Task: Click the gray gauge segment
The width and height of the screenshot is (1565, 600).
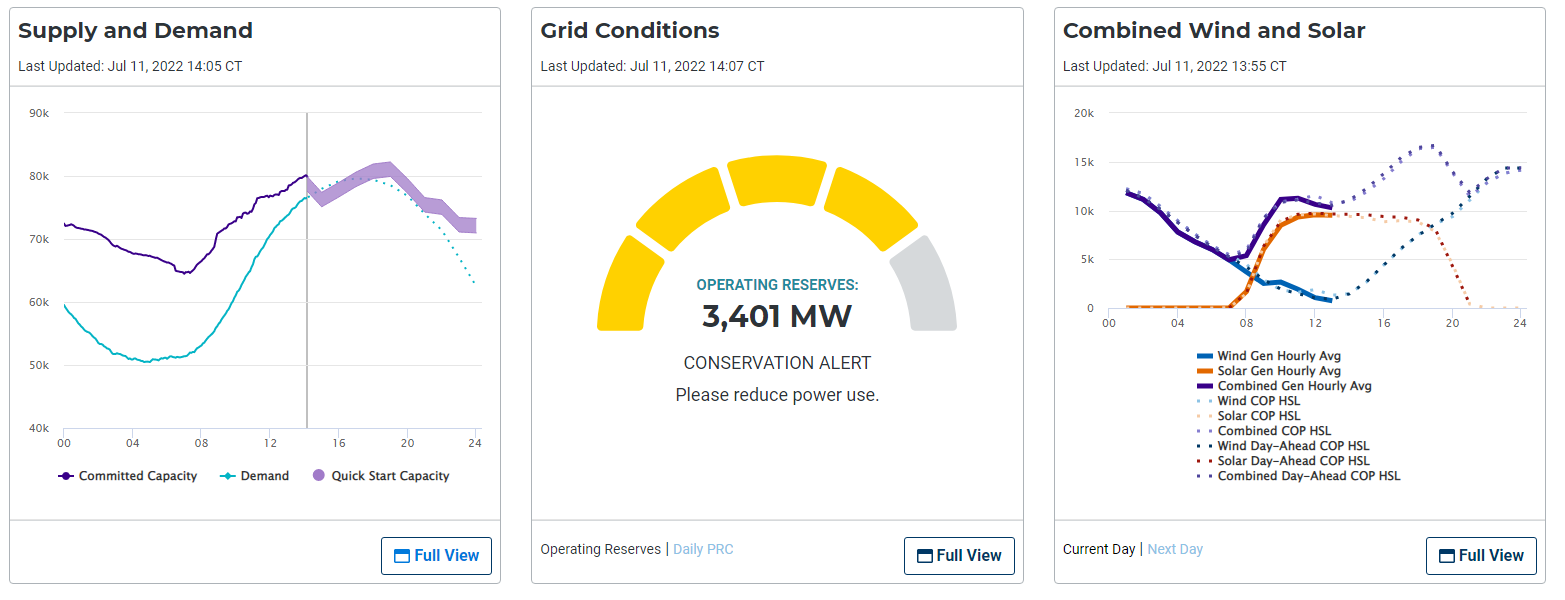Action: click(x=926, y=285)
